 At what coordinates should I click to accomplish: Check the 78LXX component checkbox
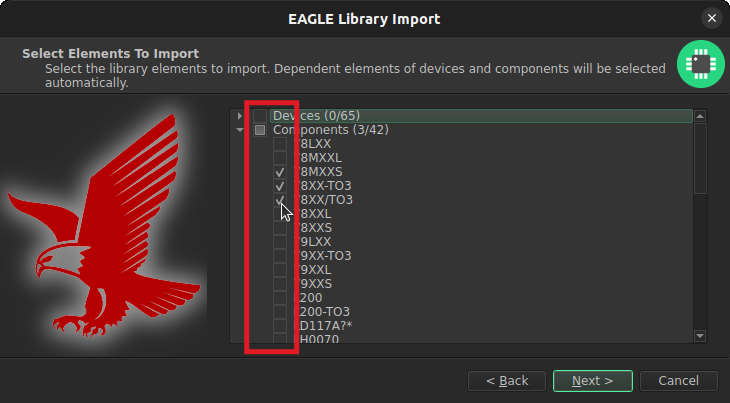[280, 144]
